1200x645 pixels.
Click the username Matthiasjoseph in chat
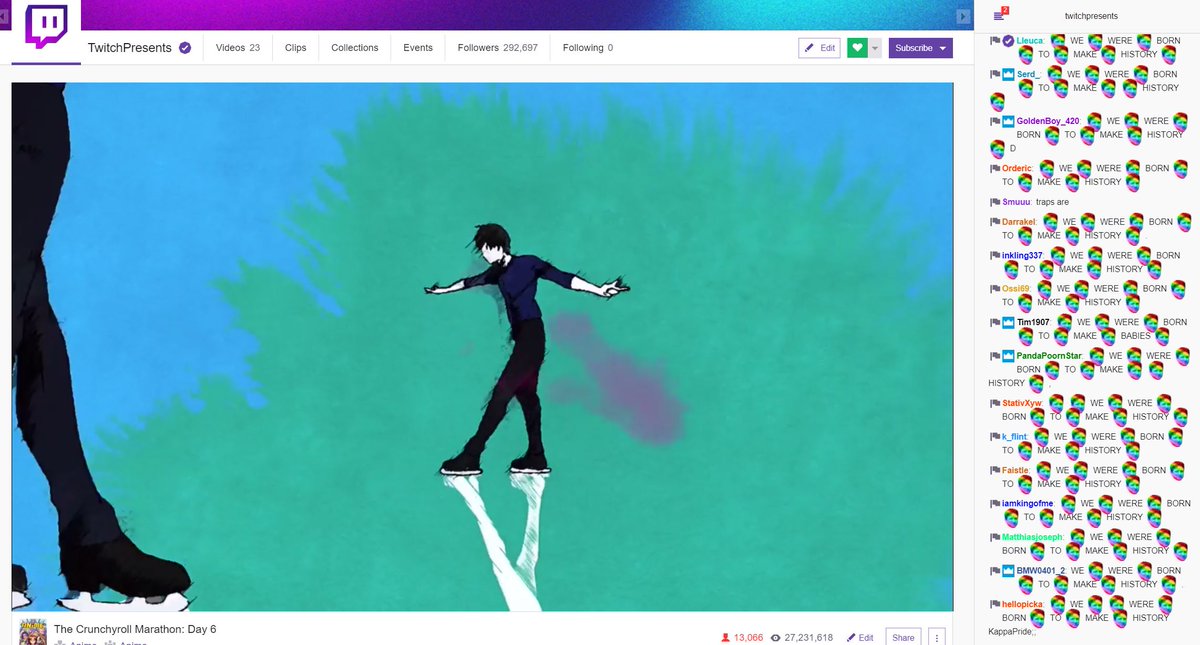point(1034,537)
